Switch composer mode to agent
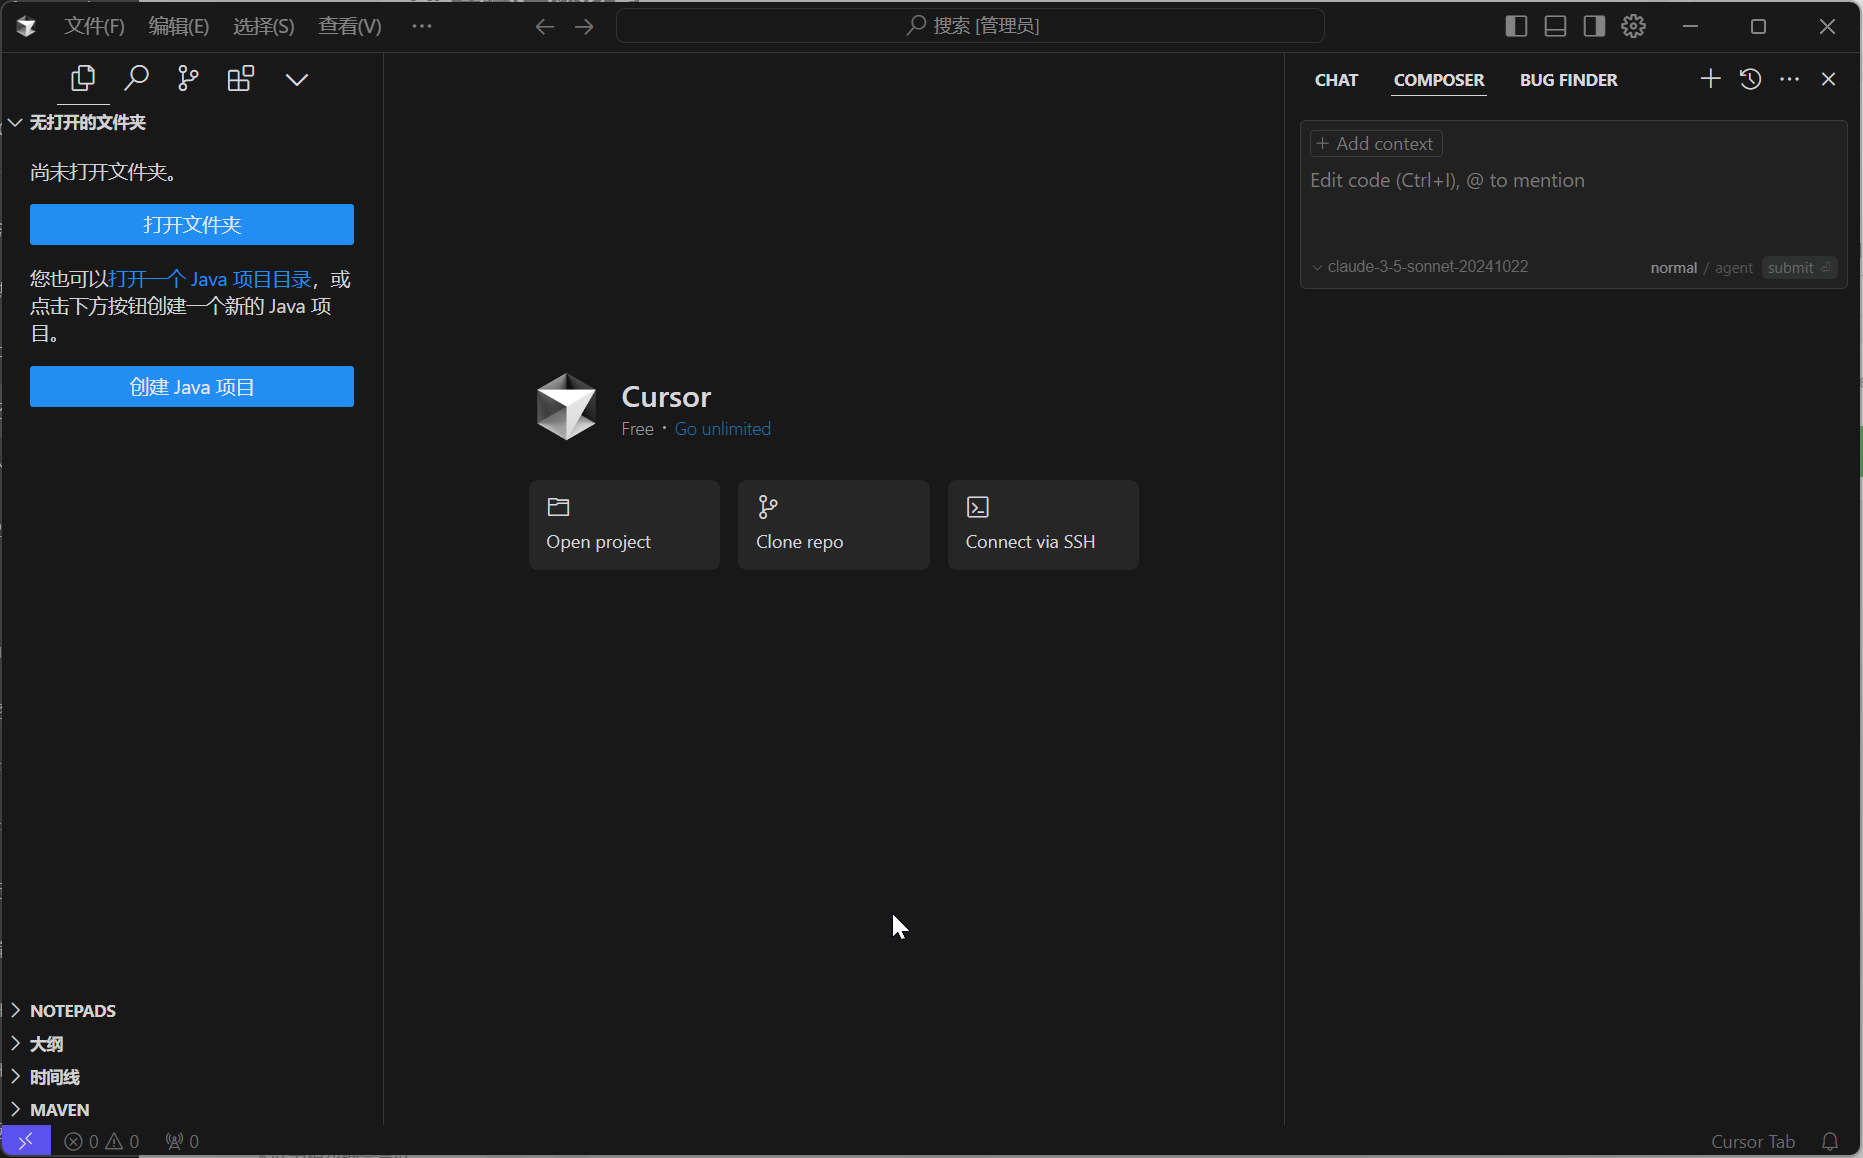This screenshot has height=1158, width=1863. point(1733,268)
